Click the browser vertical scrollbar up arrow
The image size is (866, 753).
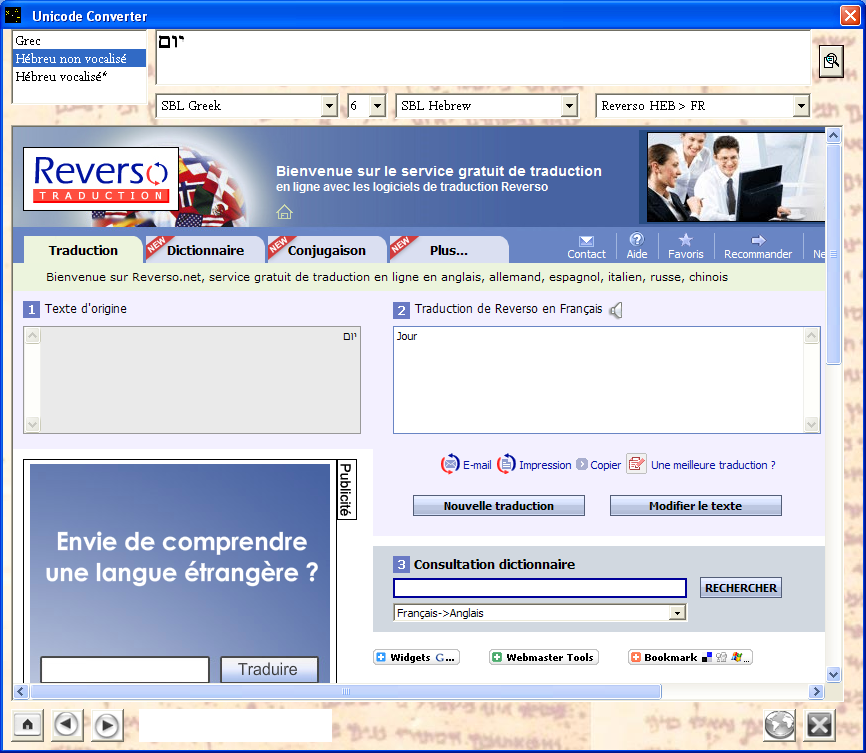click(833, 135)
